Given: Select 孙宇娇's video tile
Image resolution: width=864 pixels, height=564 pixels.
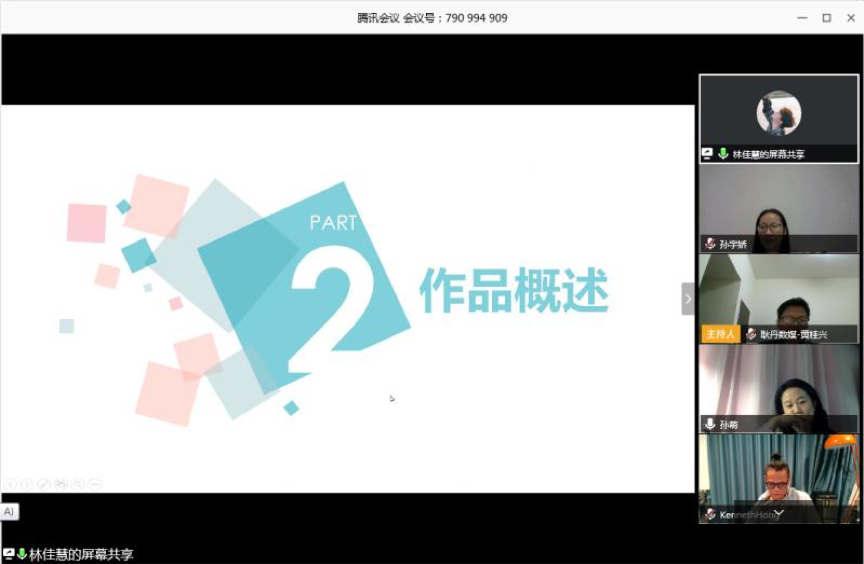Looking at the screenshot, I should [778, 203].
